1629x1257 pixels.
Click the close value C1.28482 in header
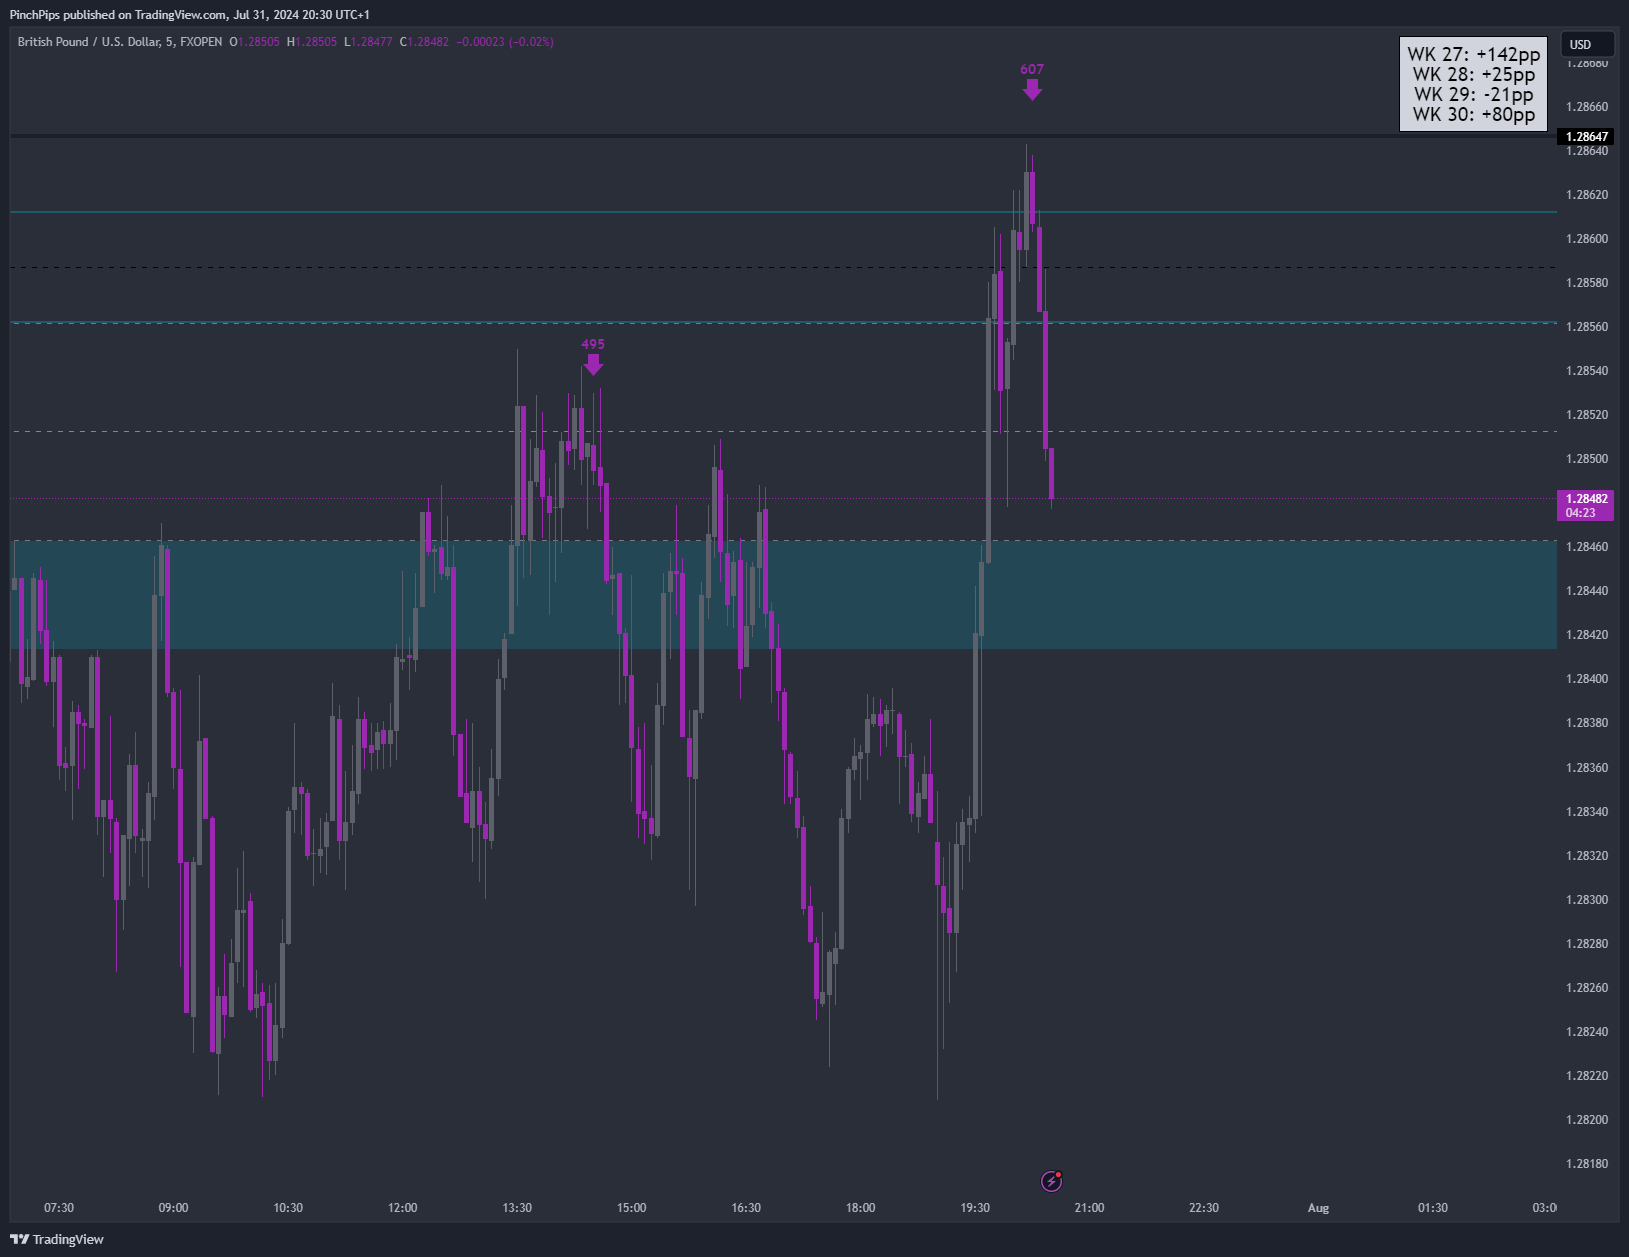(424, 42)
